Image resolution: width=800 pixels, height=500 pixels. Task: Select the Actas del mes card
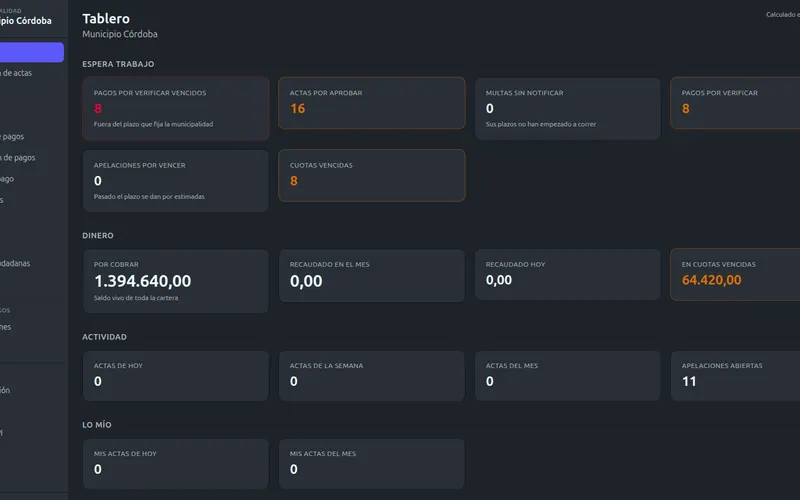pyautogui.click(x=567, y=376)
